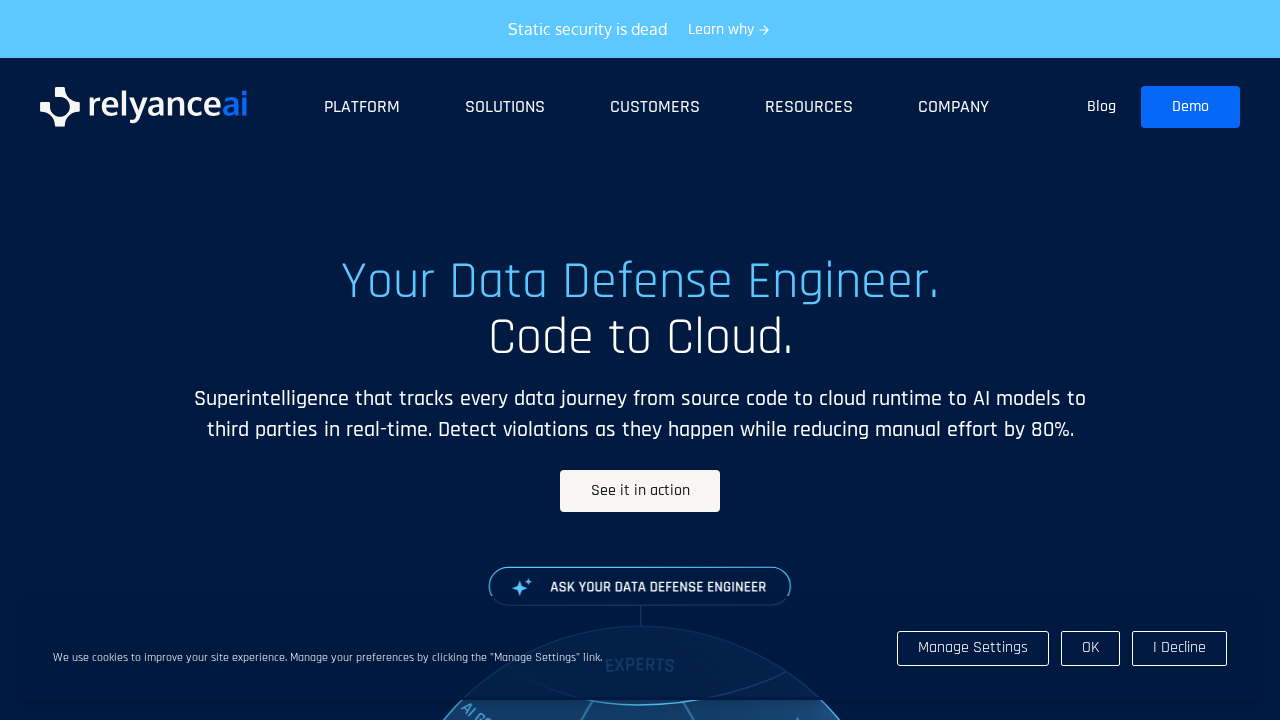Expand the PLATFORM menu
Screen dimensions: 1280x720
click(x=361, y=107)
